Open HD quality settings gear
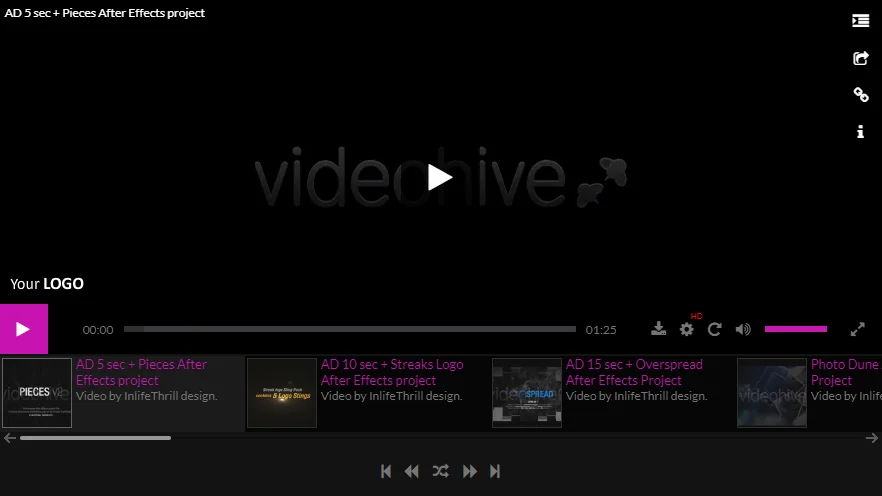Screen dimensions: 882x496 pyautogui.click(x=686, y=330)
